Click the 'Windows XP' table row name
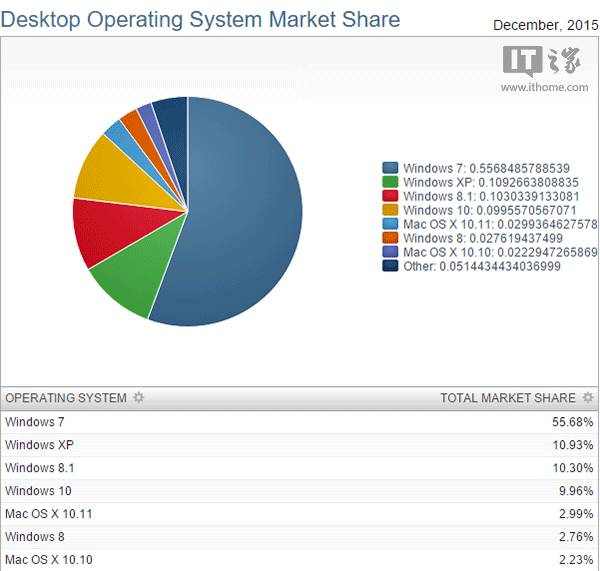 pyautogui.click(x=39, y=445)
